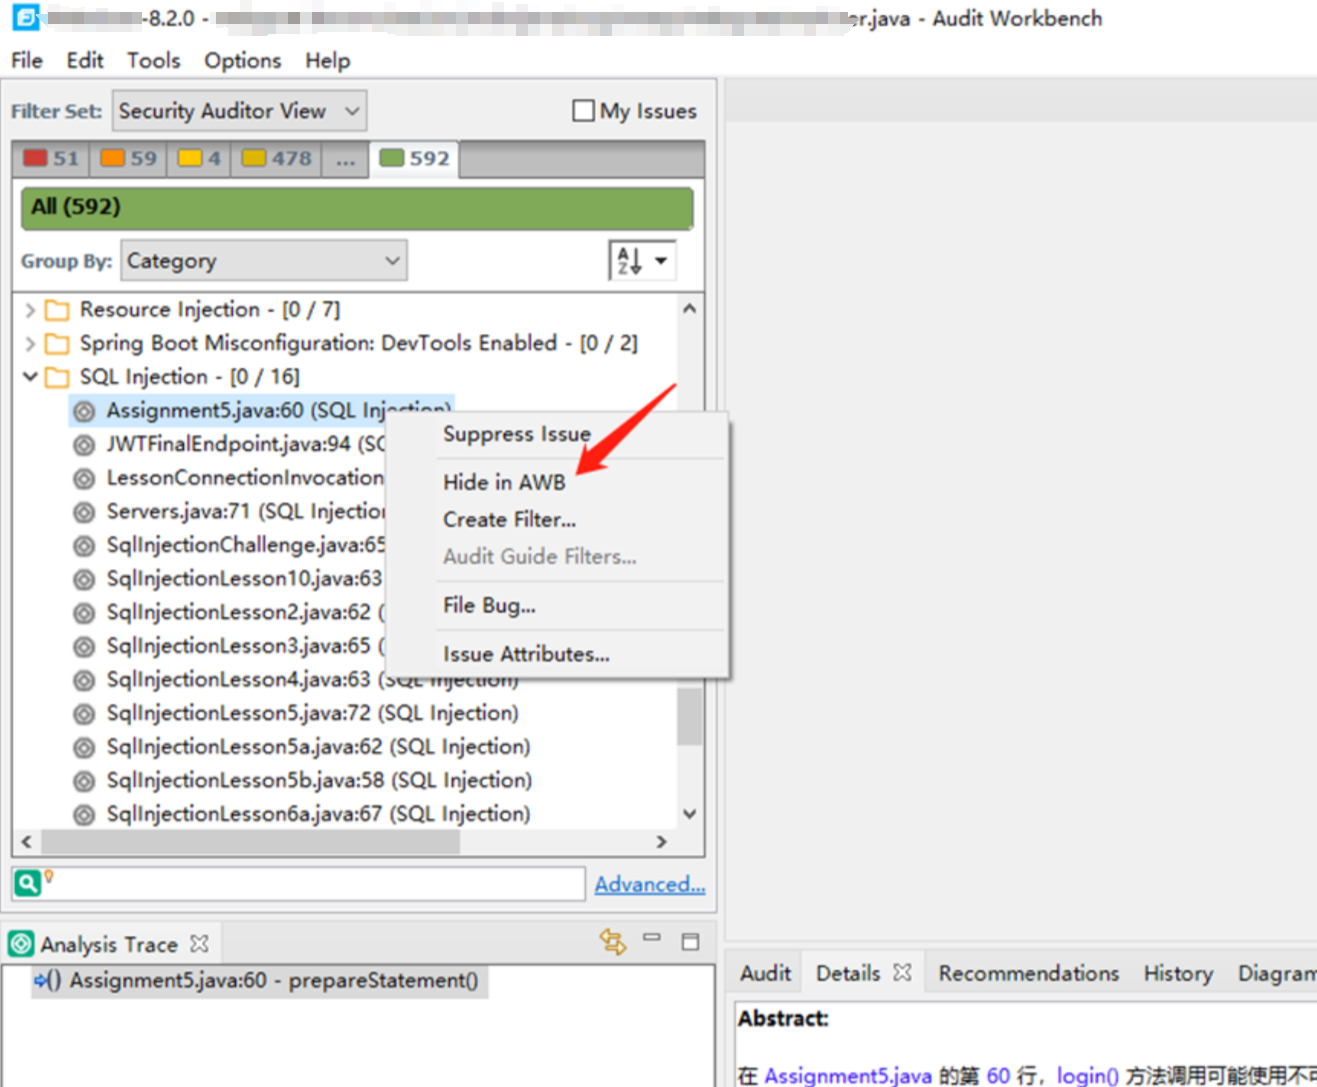
Task: Select the SqlInjectionChallenge.java issue
Action: tap(245, 545)
